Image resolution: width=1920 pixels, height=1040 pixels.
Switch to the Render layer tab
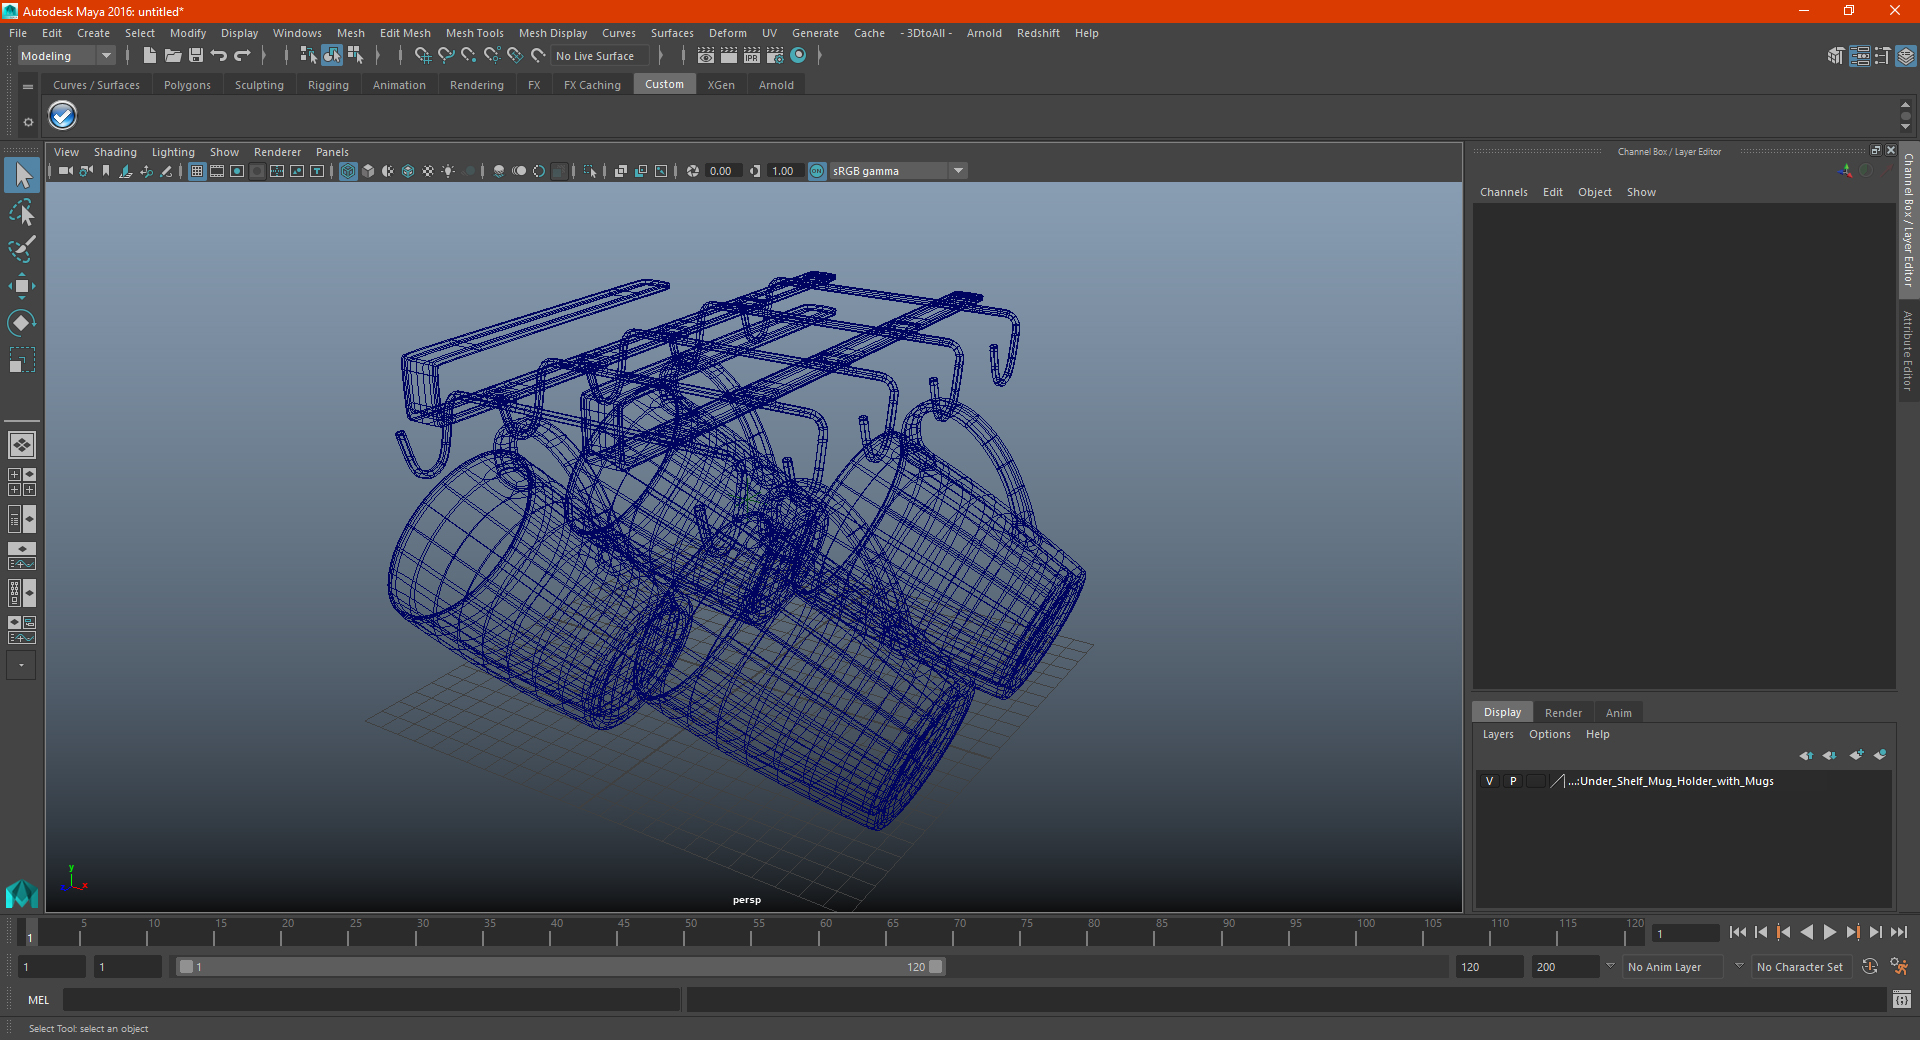coord(1563,713)
